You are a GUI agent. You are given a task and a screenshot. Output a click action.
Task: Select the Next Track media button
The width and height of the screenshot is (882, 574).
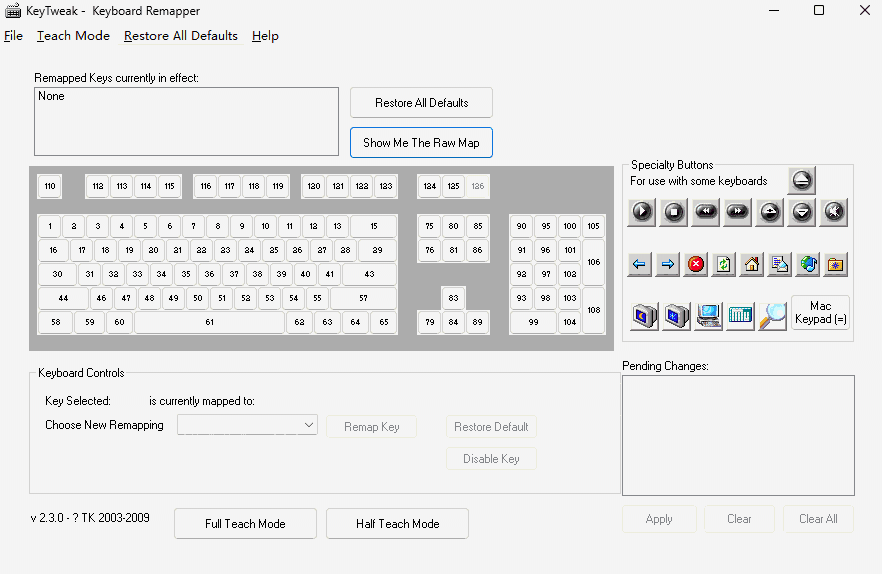738,211
